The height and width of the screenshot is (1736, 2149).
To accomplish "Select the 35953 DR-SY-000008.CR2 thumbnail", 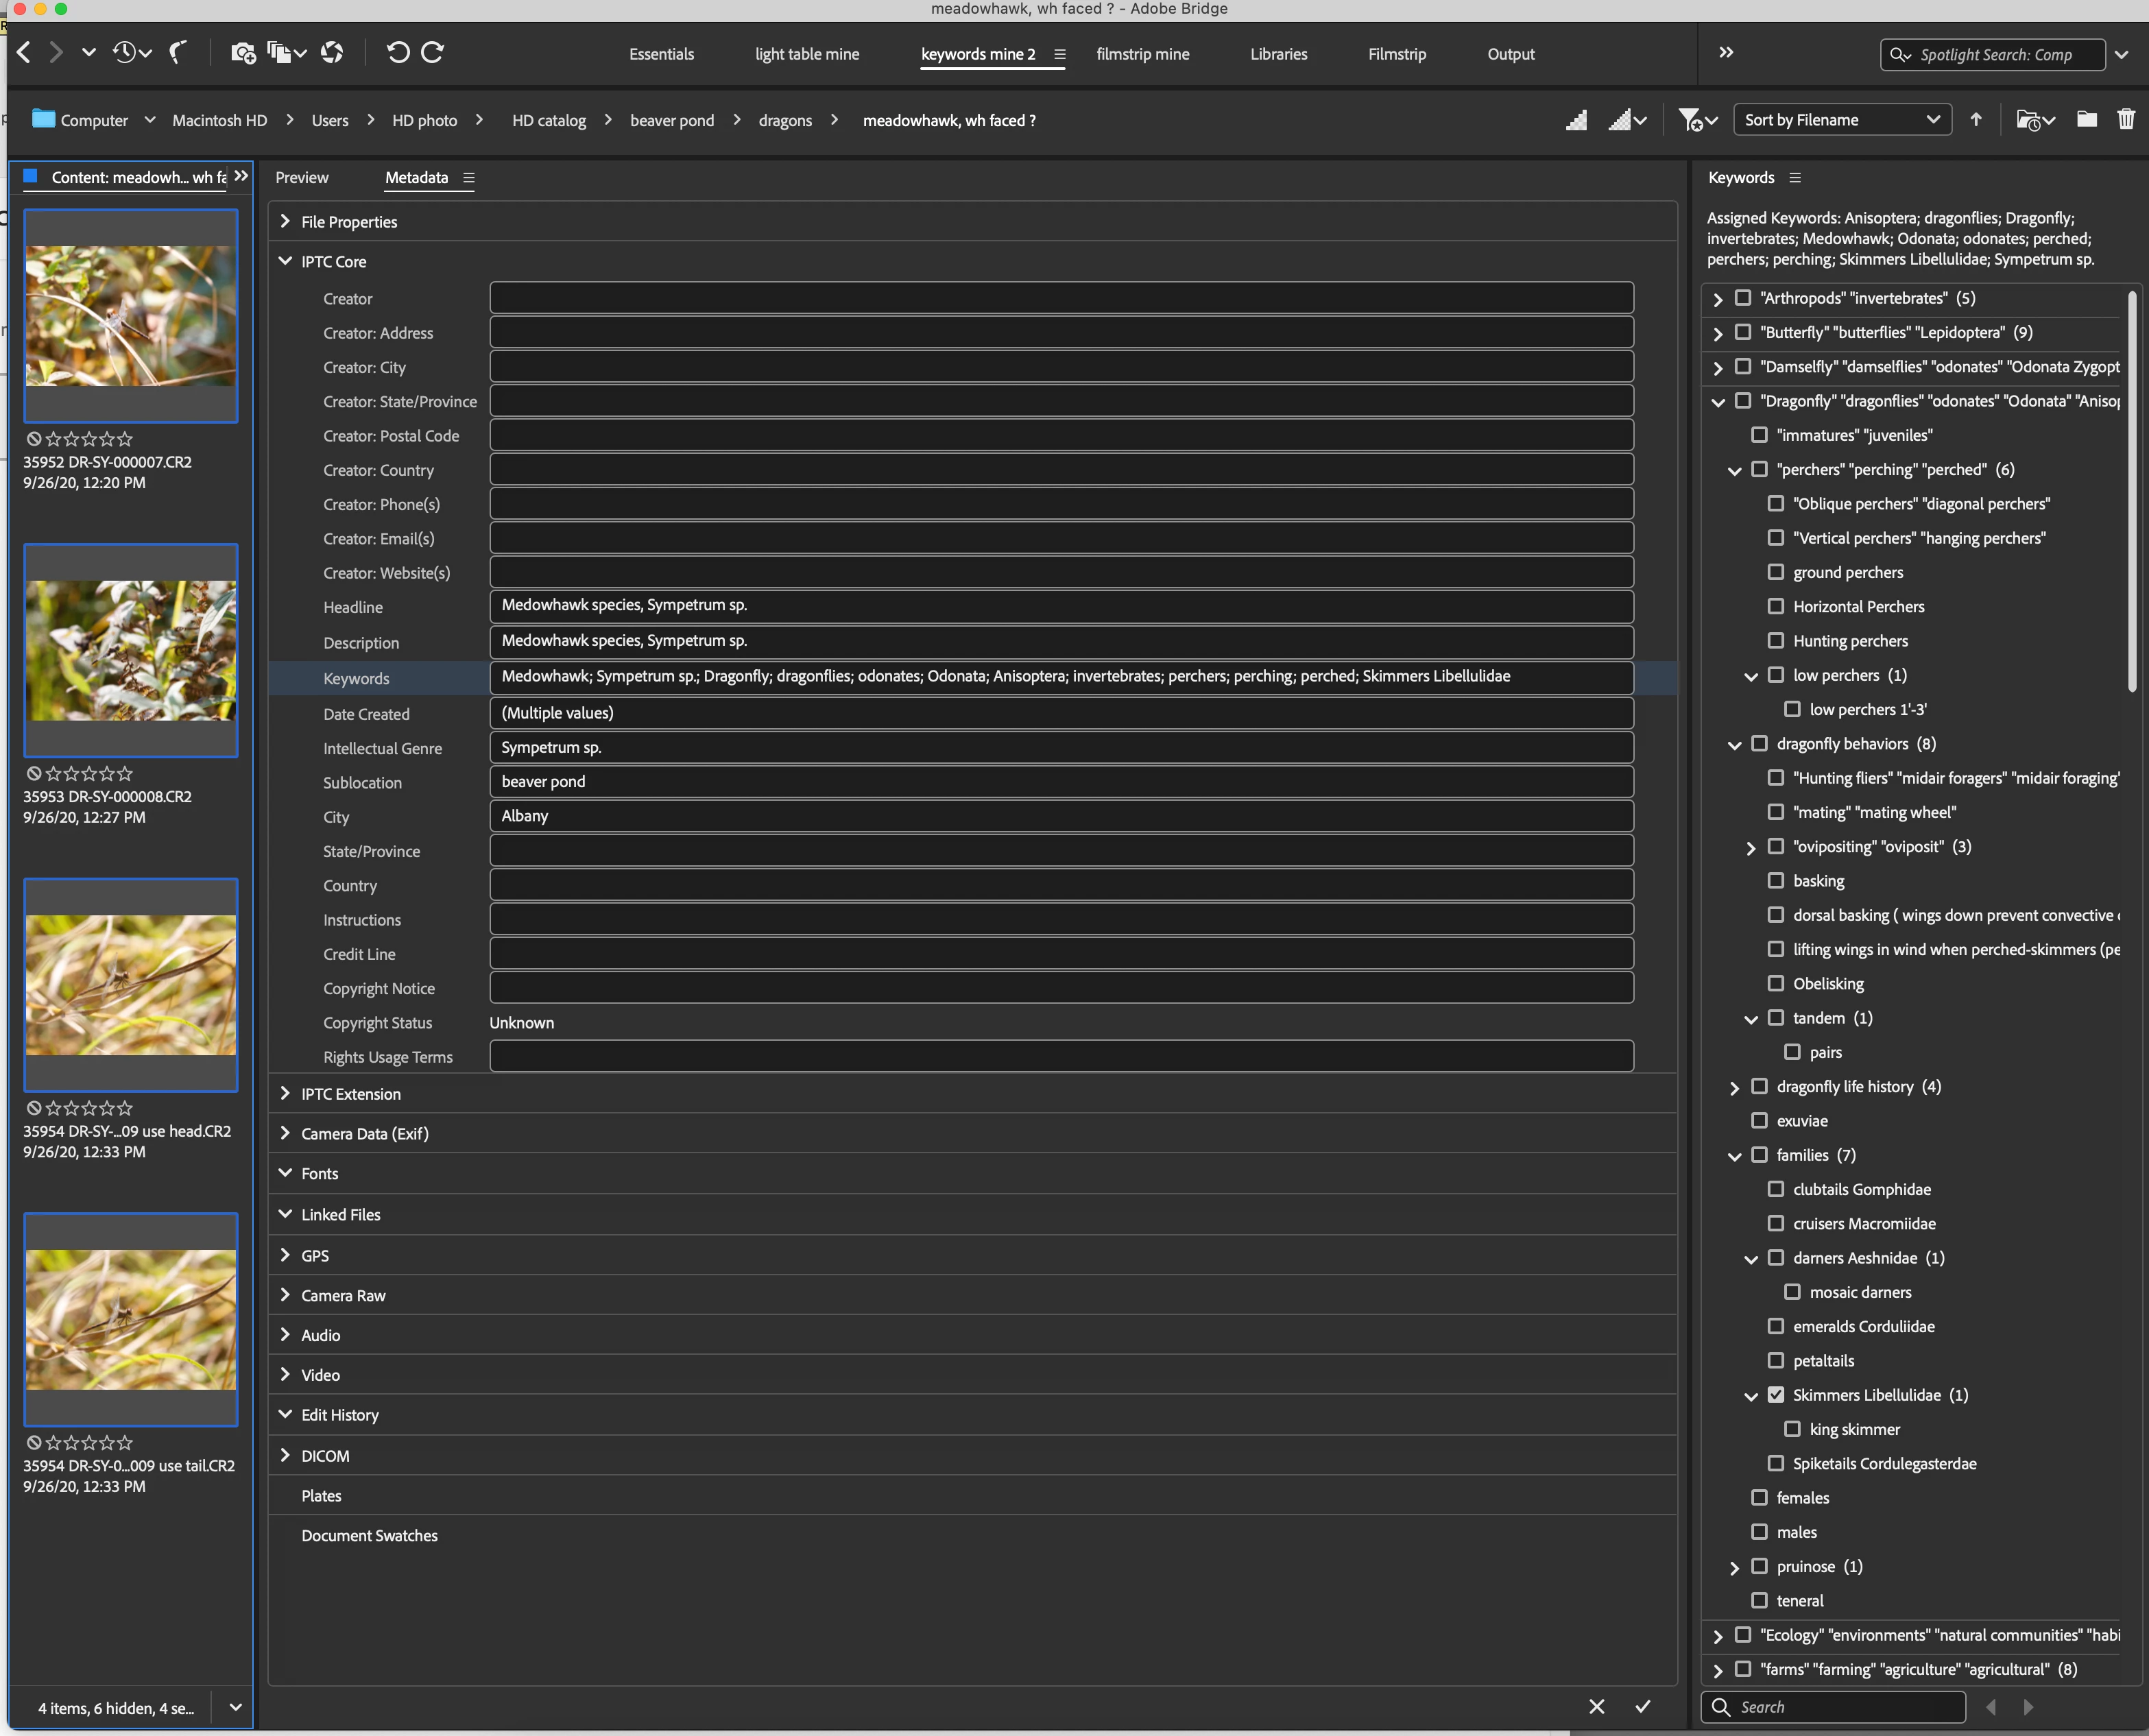I will tap(131, 650).
